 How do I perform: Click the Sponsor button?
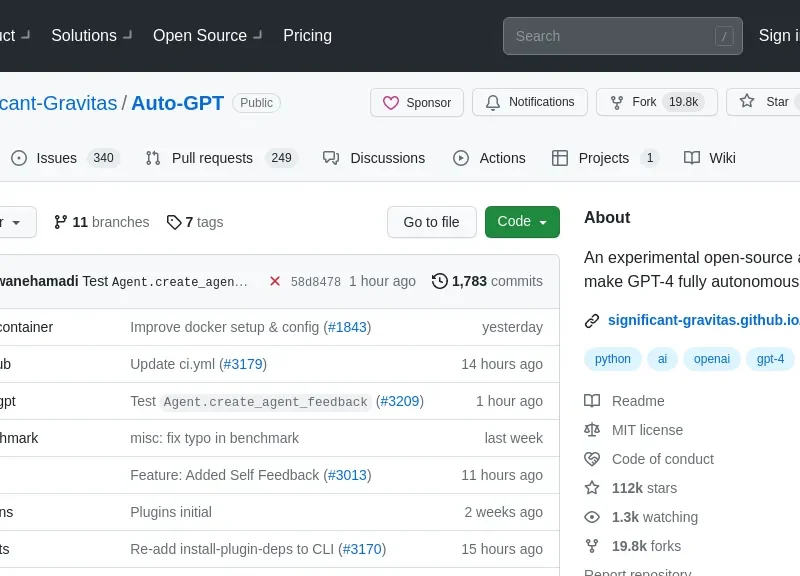point(417,103)
